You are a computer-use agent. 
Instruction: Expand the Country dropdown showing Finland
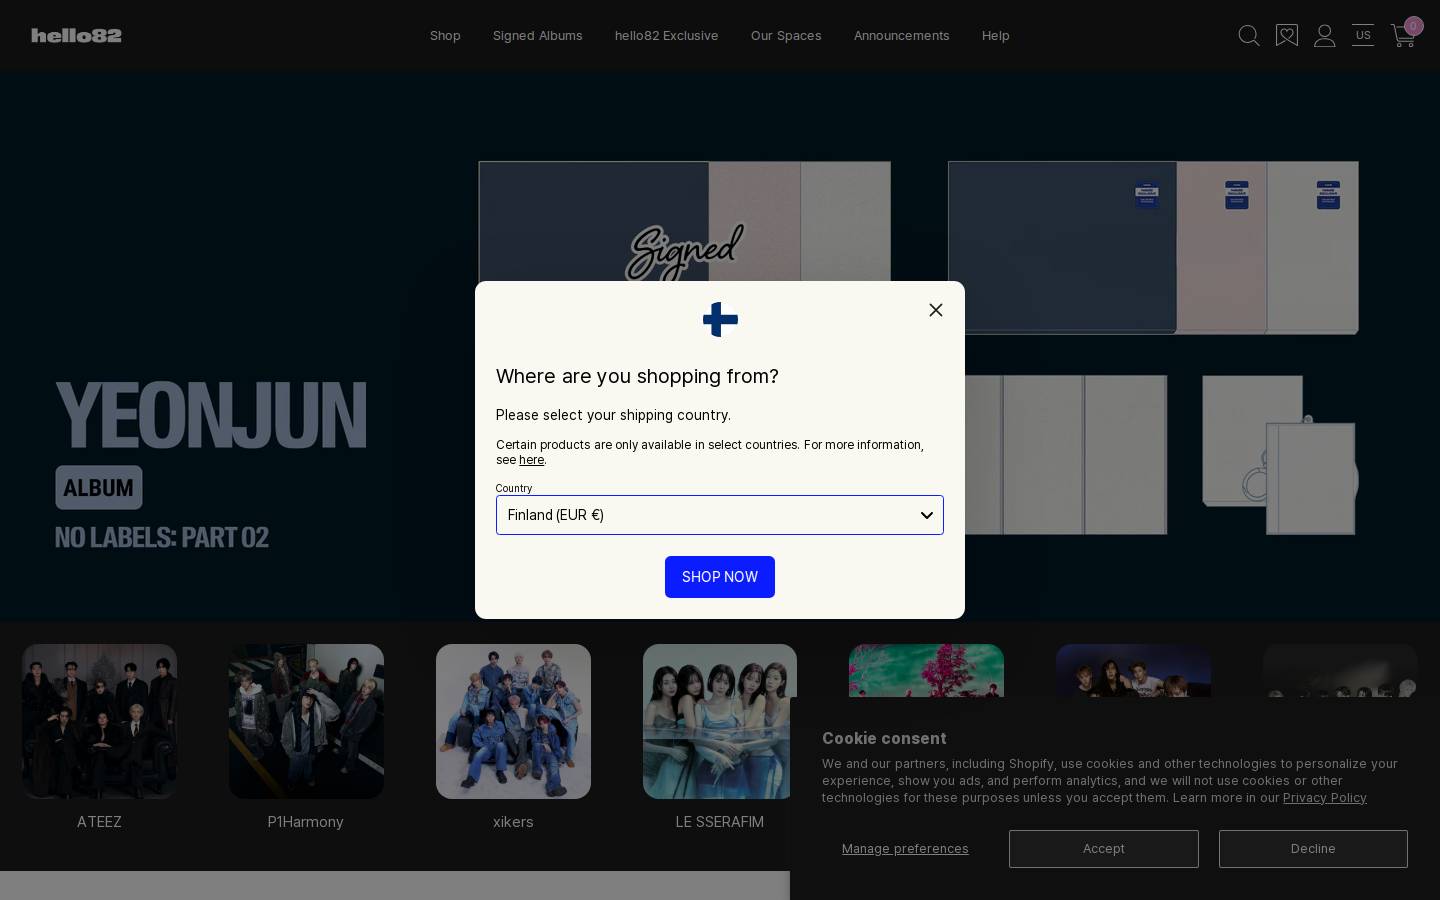coord(720,515)
